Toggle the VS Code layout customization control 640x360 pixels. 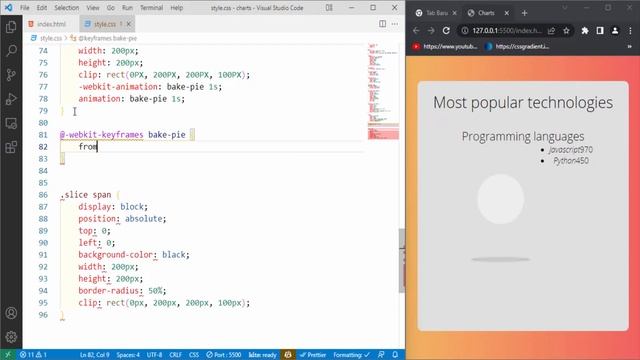[329, 8]
